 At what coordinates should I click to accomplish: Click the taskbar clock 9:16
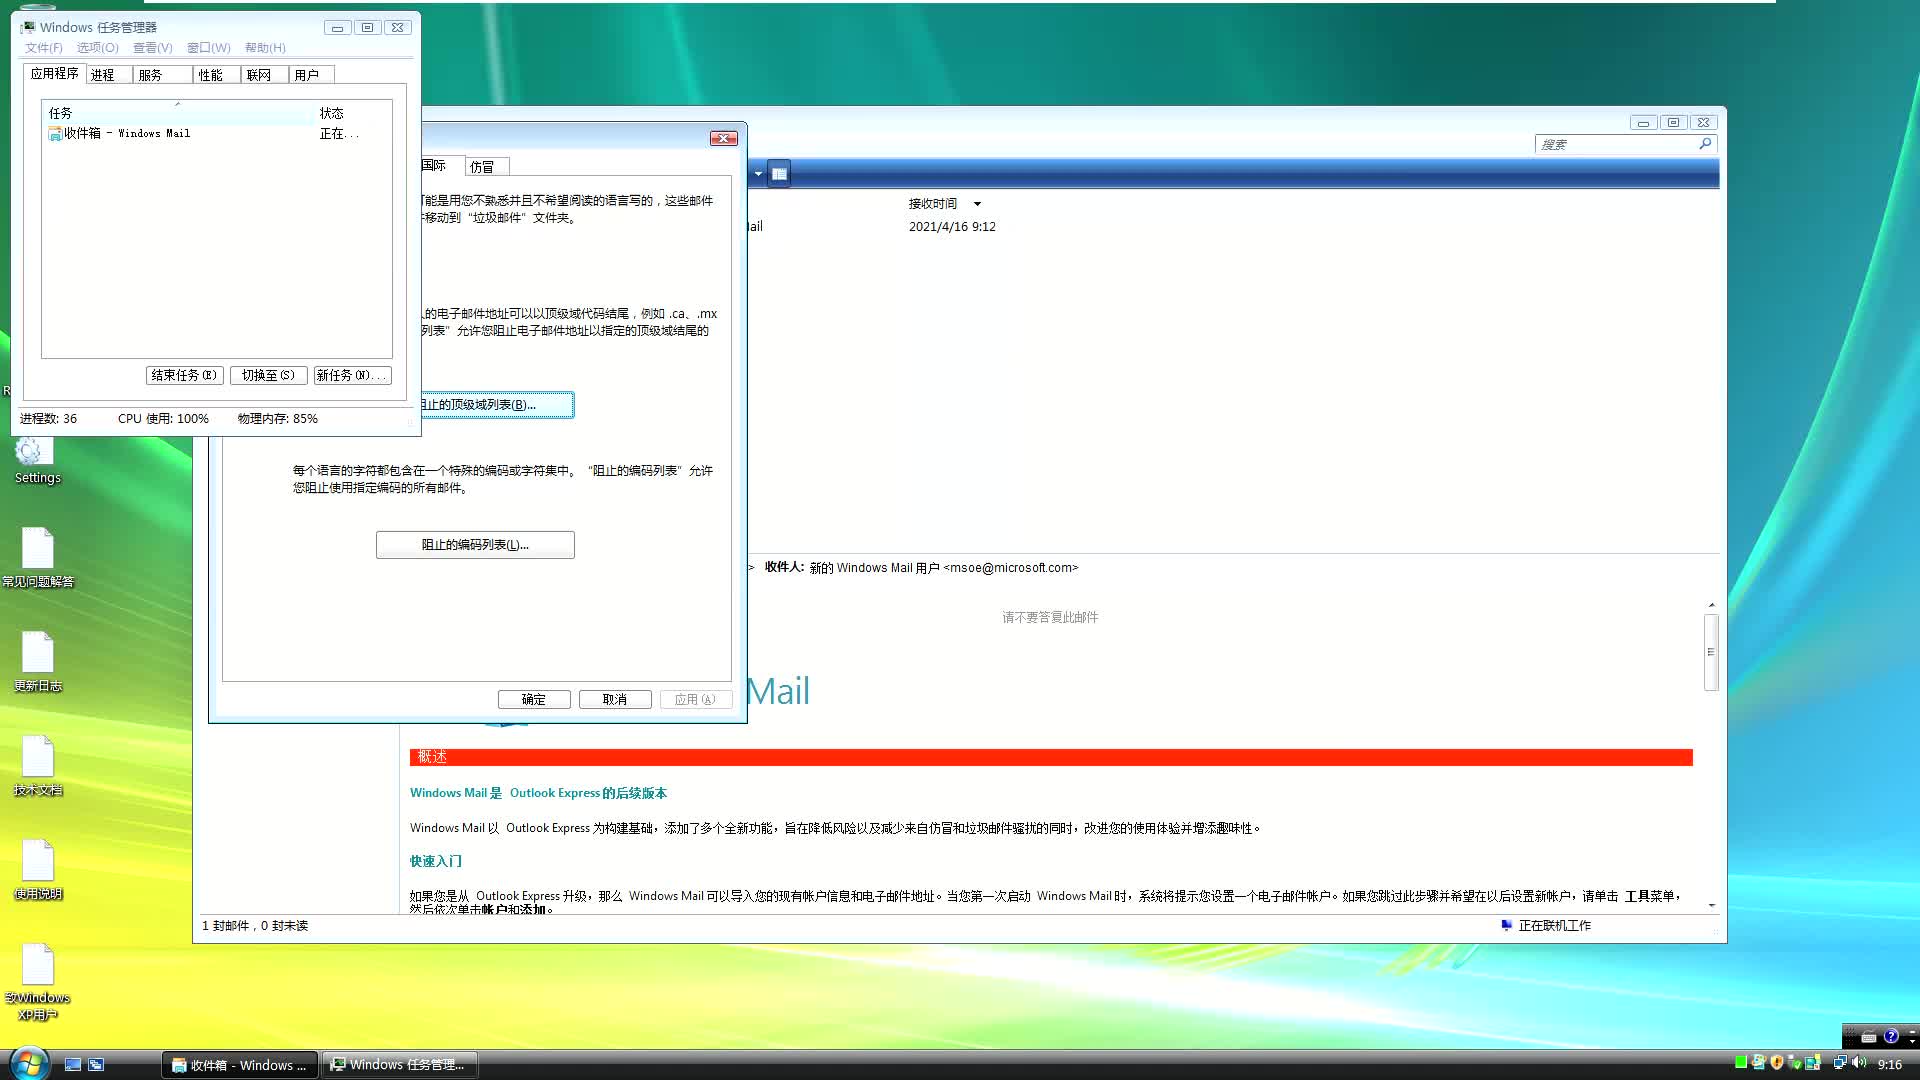(x=1890, y=1065)
